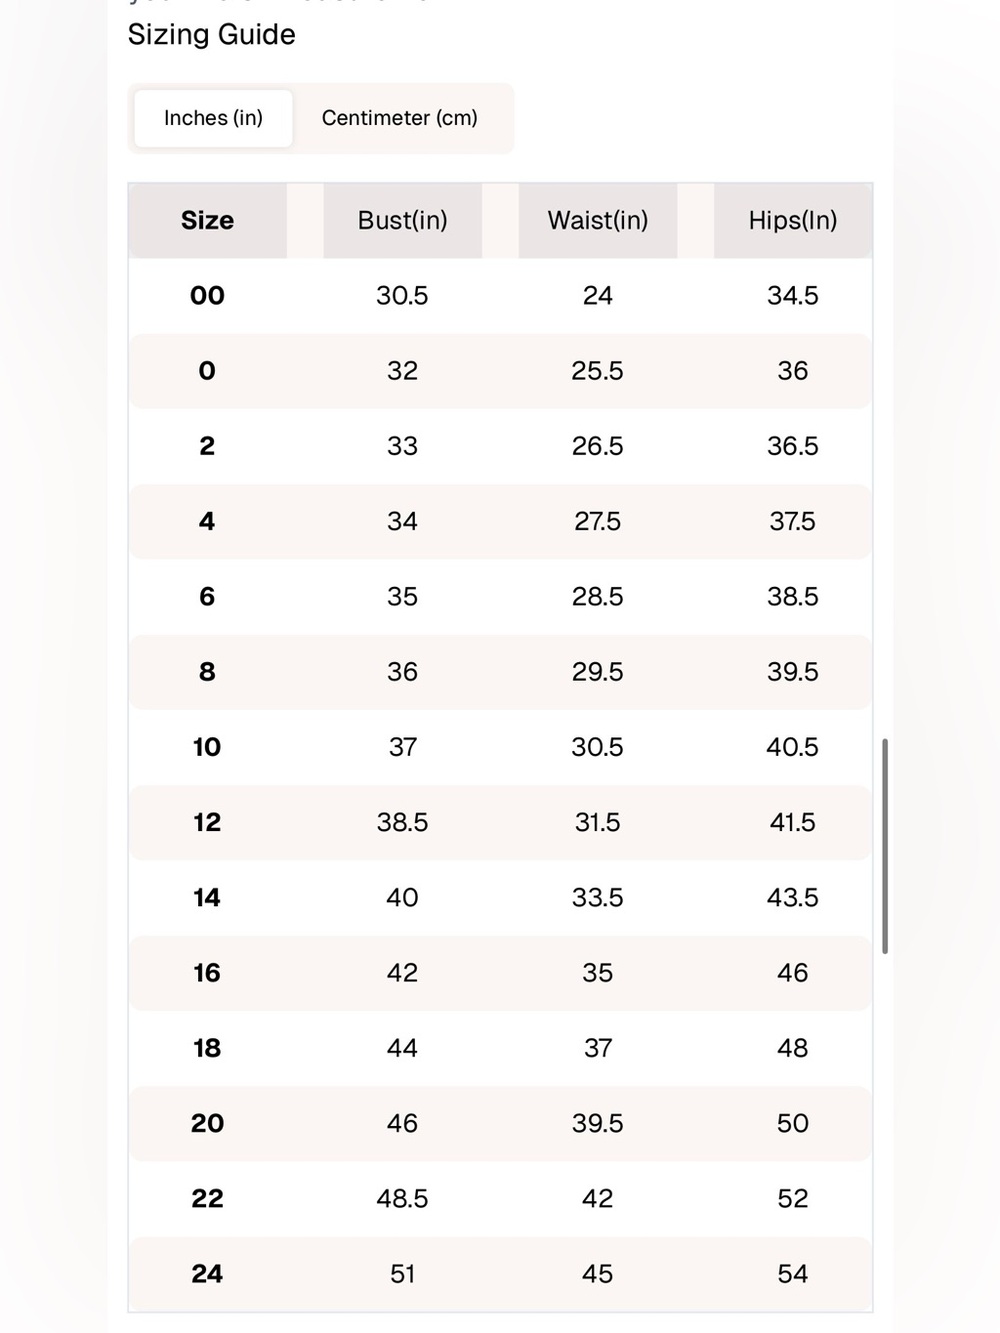Click the size 8 row label
Viewport: 1000px width, 1333px height.
[207, 672]
